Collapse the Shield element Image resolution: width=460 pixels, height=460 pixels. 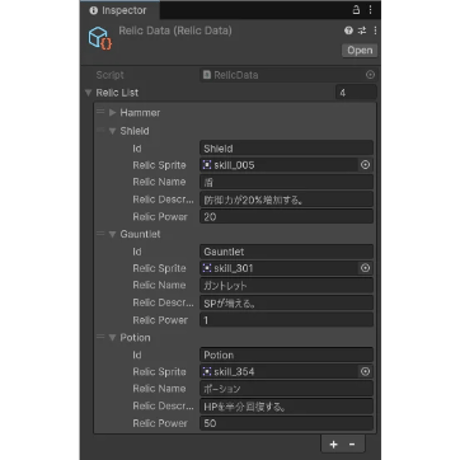point(112,131)
